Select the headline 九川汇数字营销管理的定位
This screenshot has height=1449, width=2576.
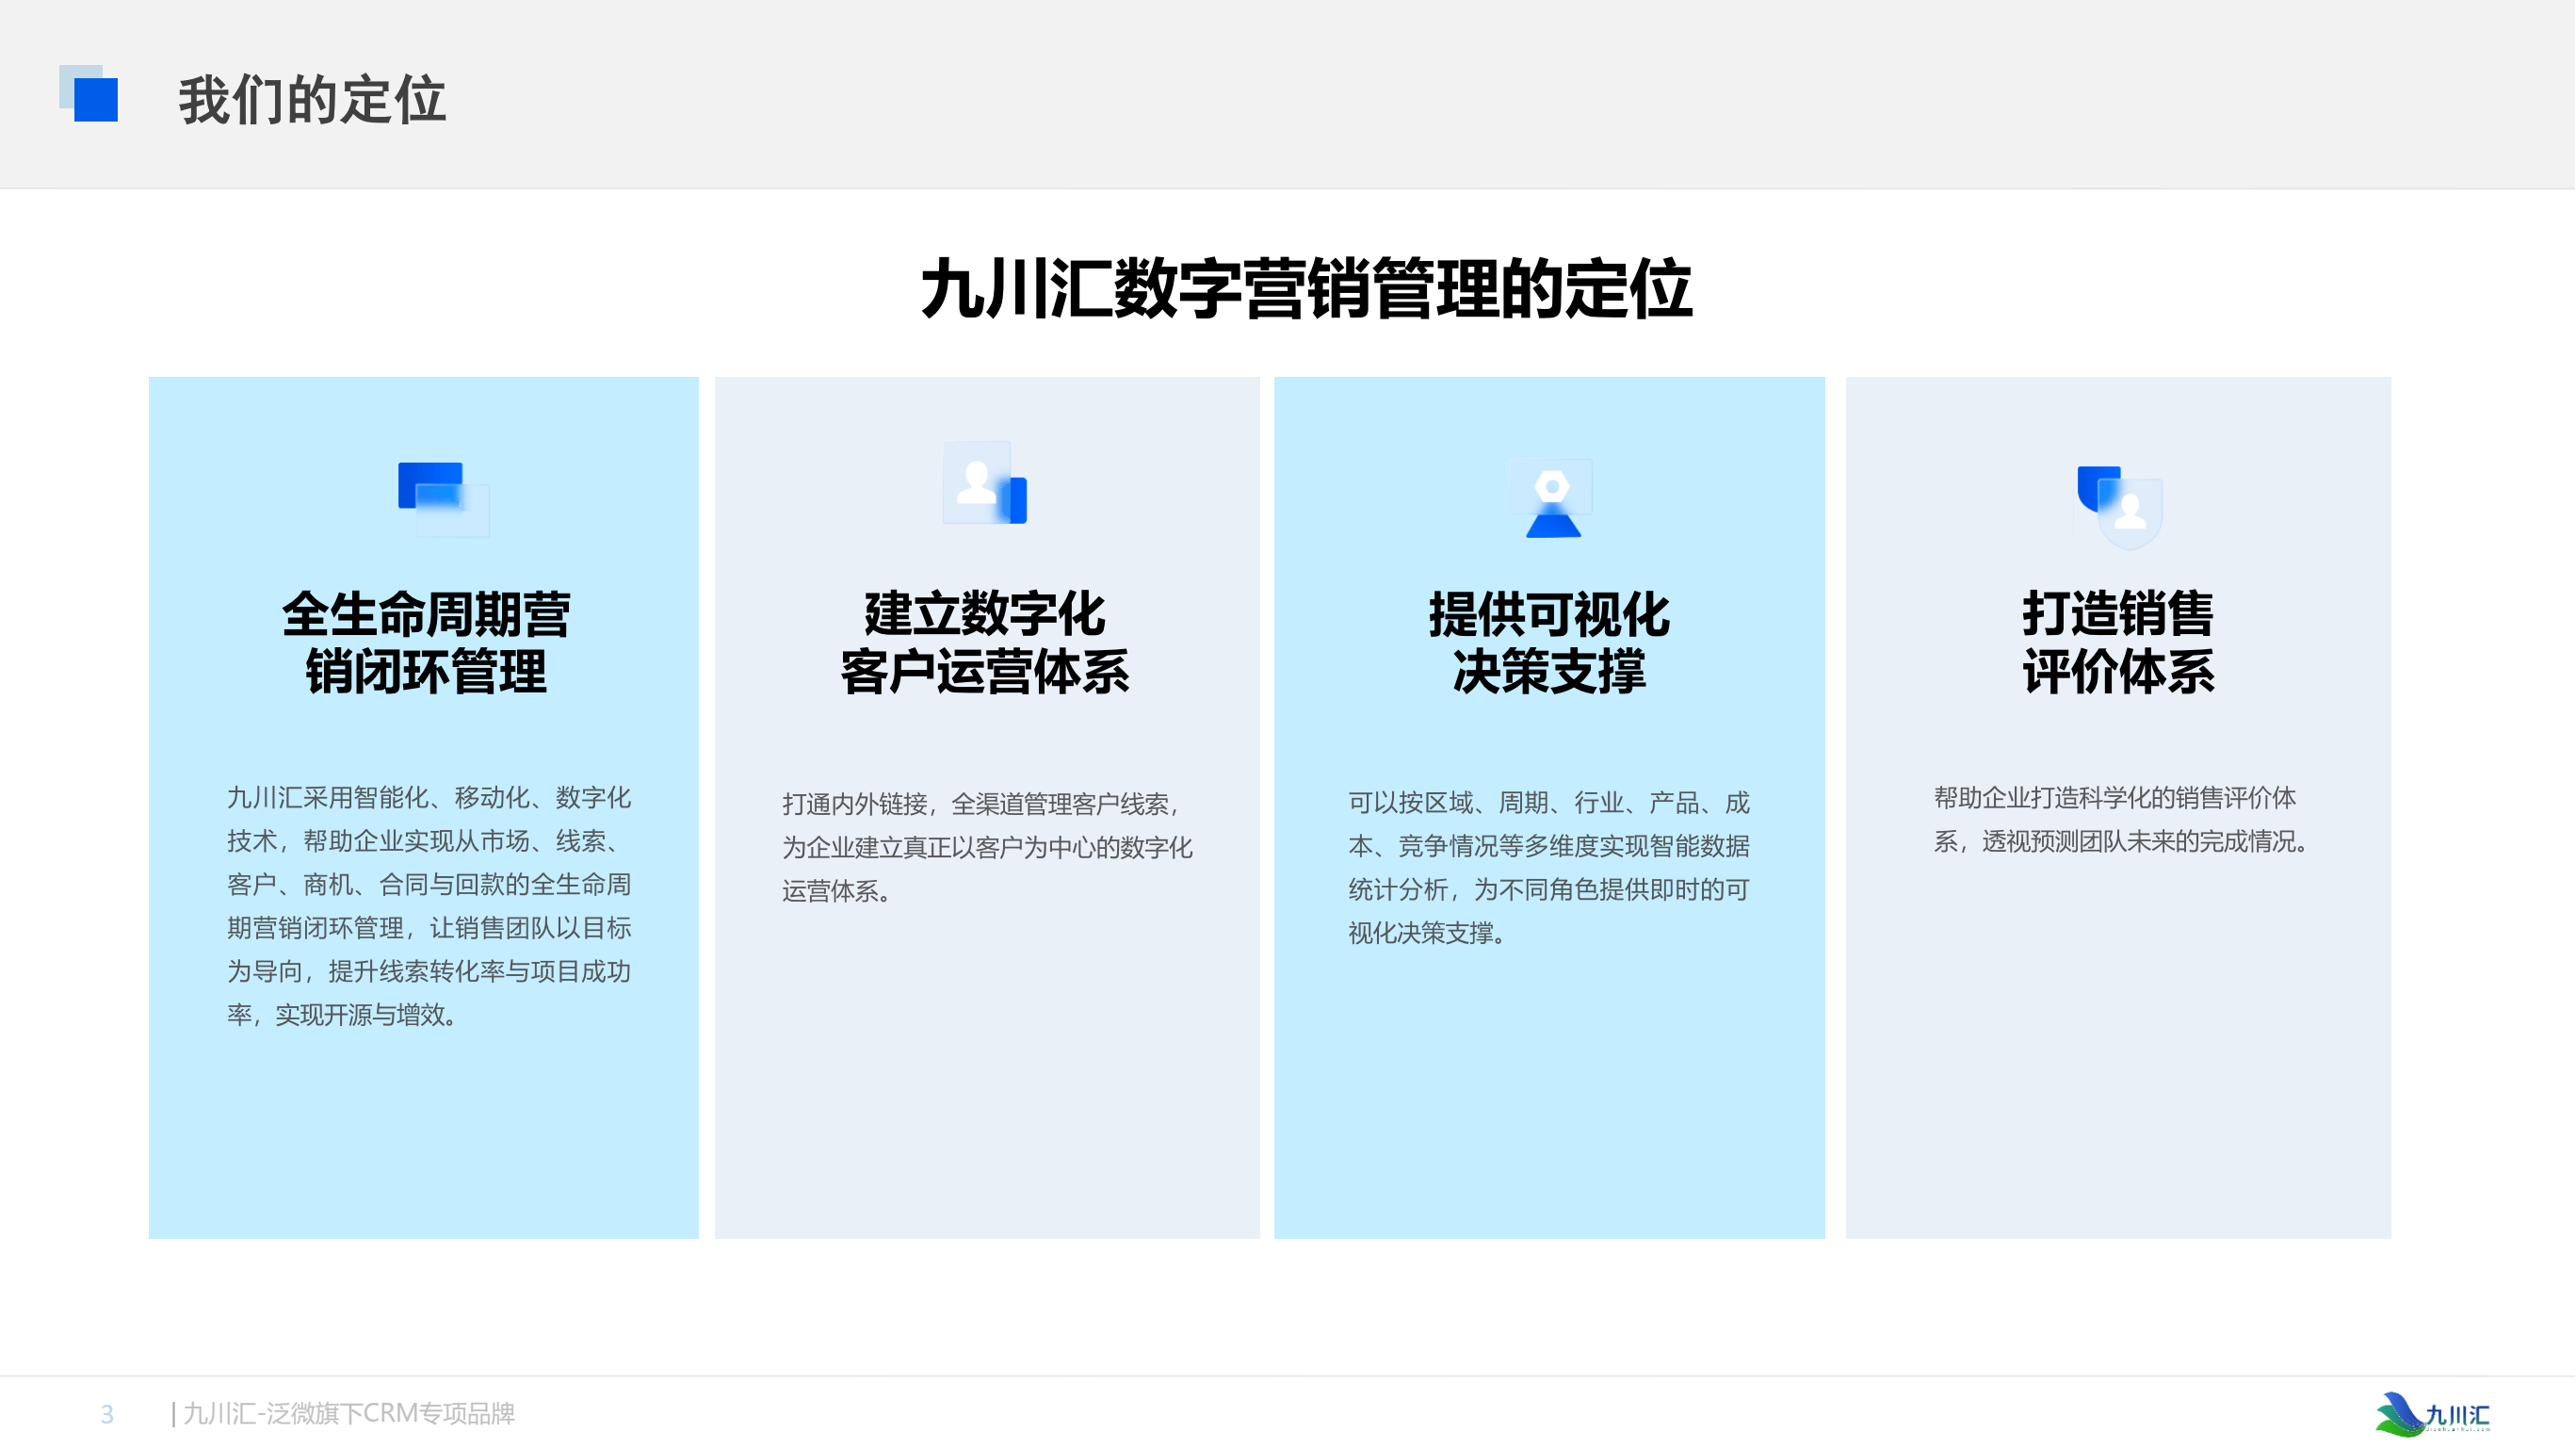pyautogui.click(x=1306, y=289)
